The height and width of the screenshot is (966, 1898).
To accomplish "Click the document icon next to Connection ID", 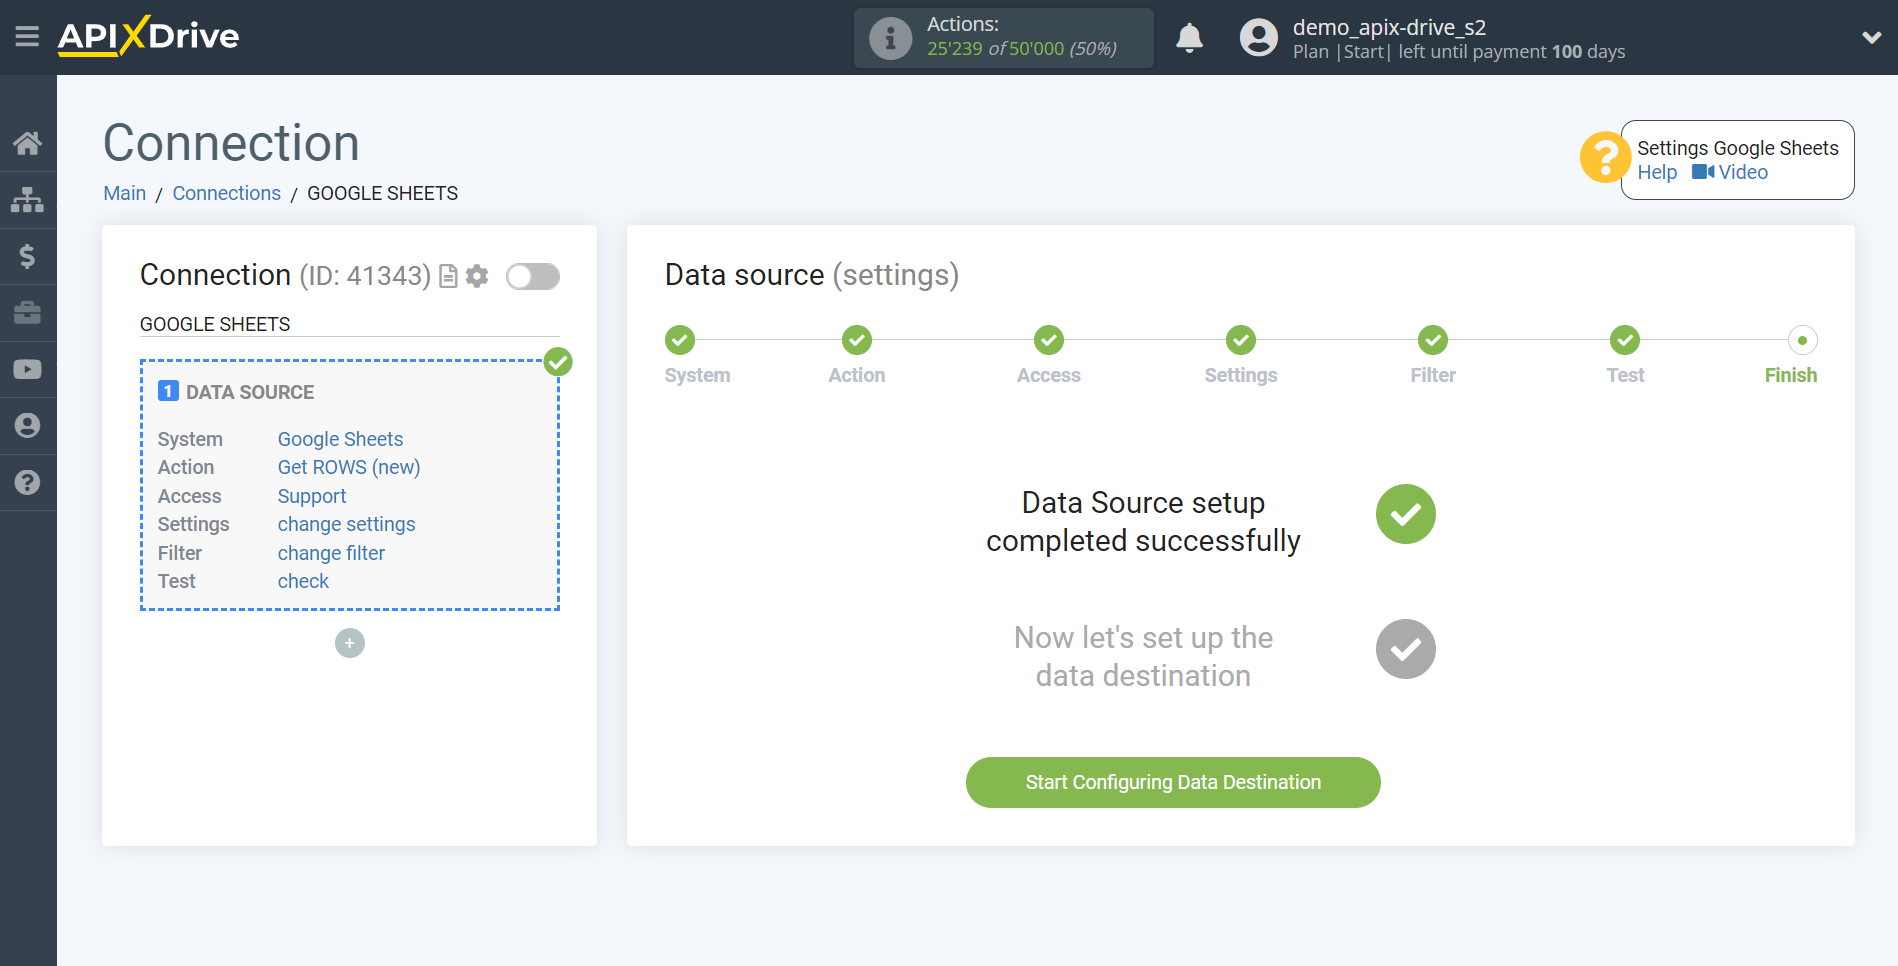I will pos(447,276).
